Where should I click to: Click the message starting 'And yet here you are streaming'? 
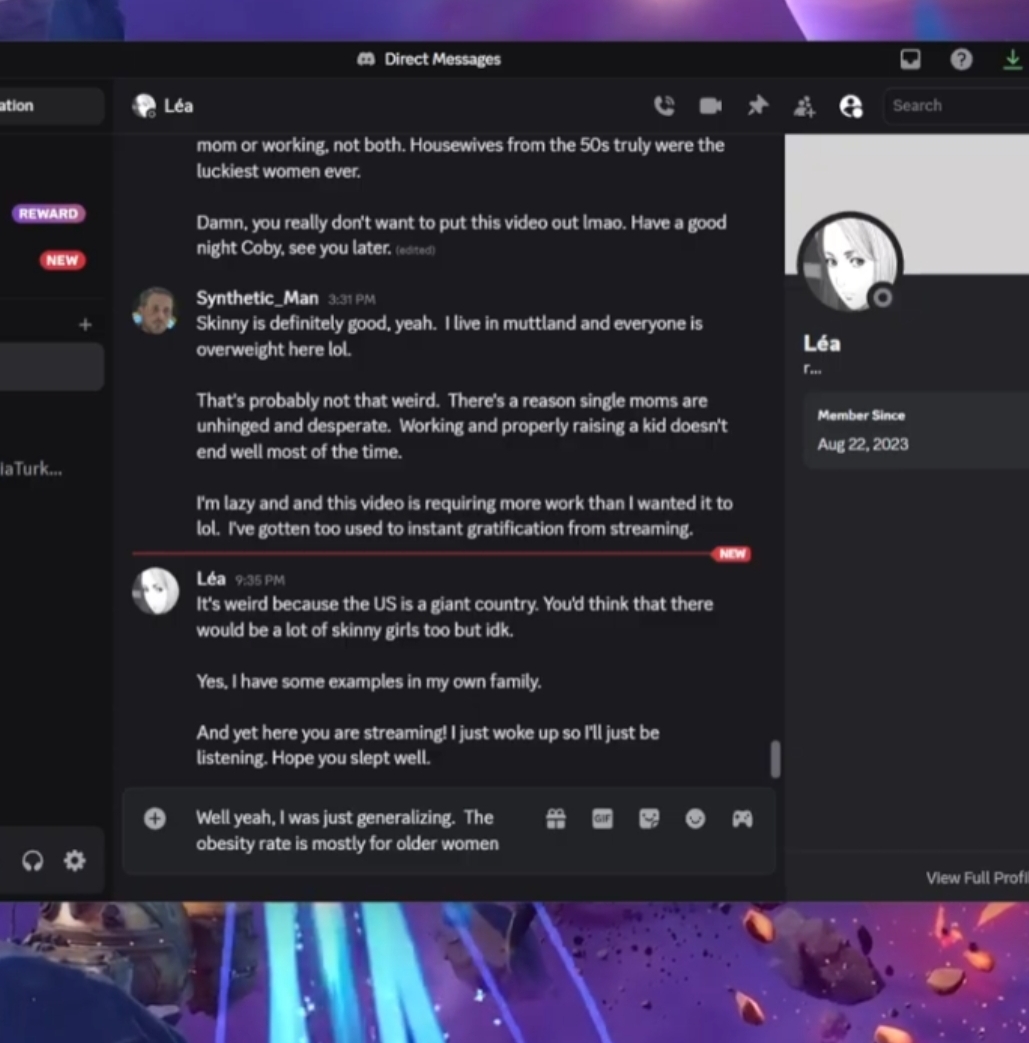(428, 746)
